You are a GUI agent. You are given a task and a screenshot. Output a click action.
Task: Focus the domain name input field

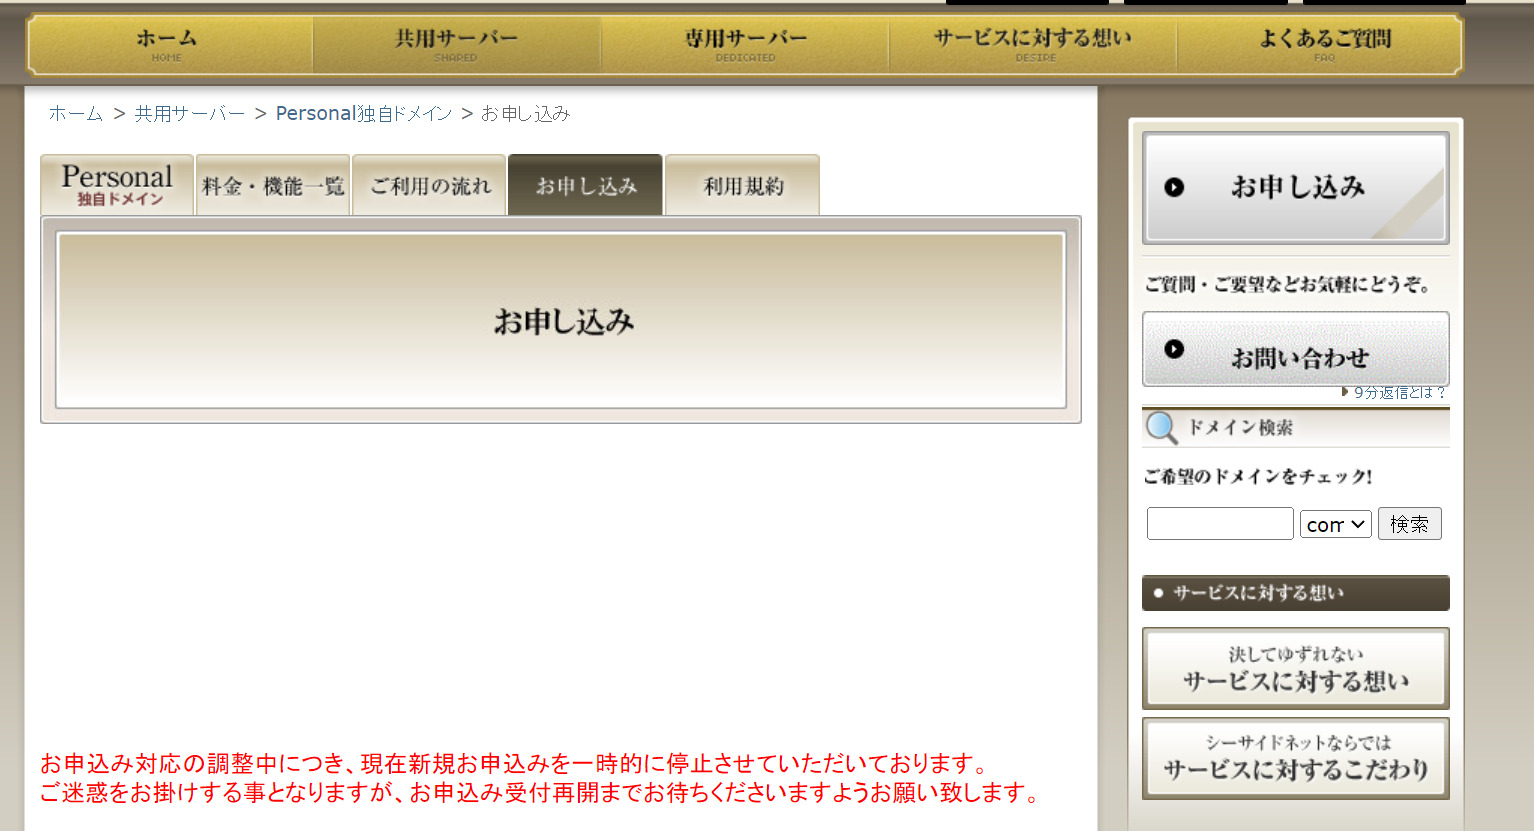(x=1220, y=524)
